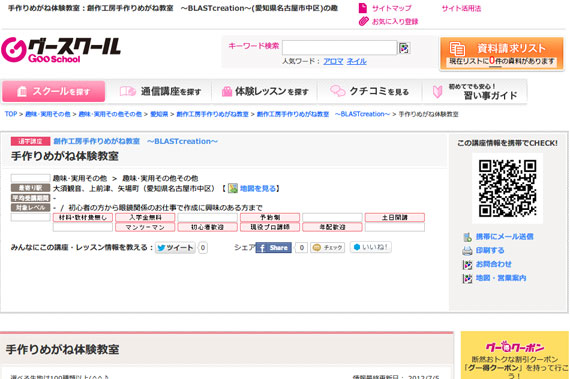
Task: Click the keyword search submit icon
Action: [x=404, y=48]
